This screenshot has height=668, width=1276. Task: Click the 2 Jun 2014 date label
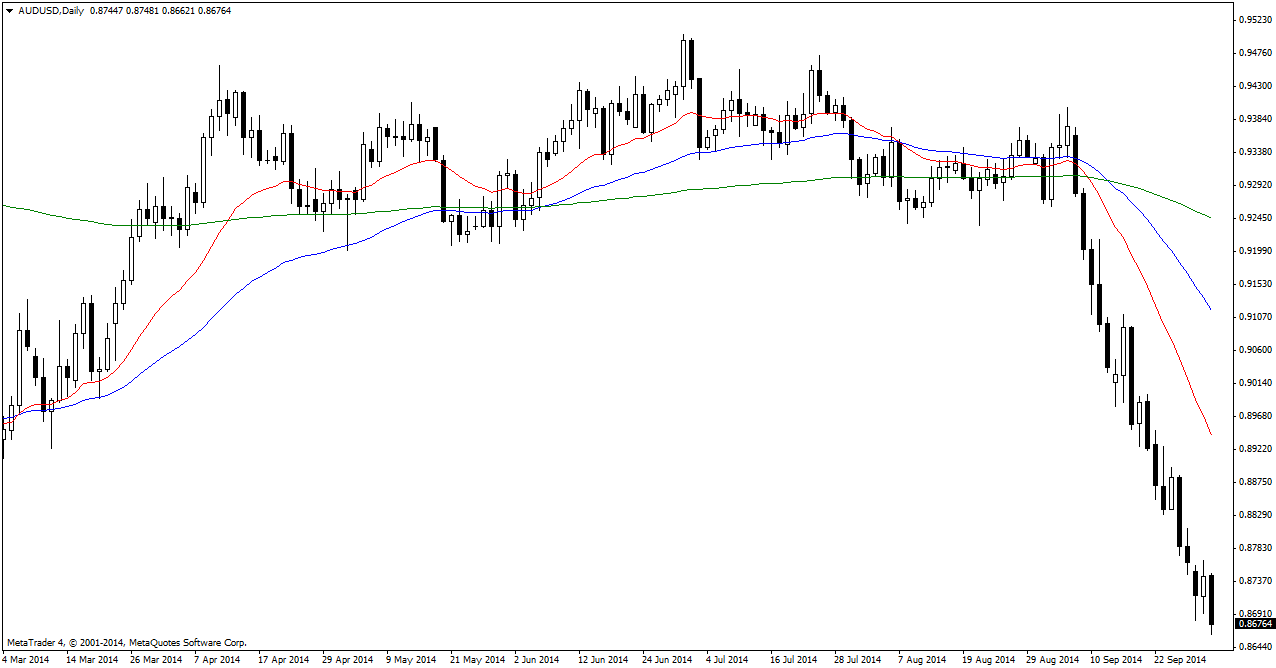click(x=536, y=660)
